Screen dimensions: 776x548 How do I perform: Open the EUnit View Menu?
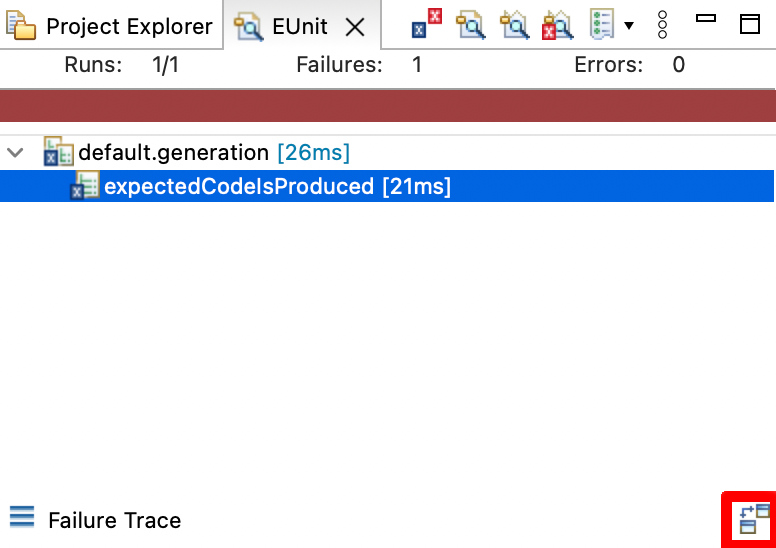tap(662, 25)
